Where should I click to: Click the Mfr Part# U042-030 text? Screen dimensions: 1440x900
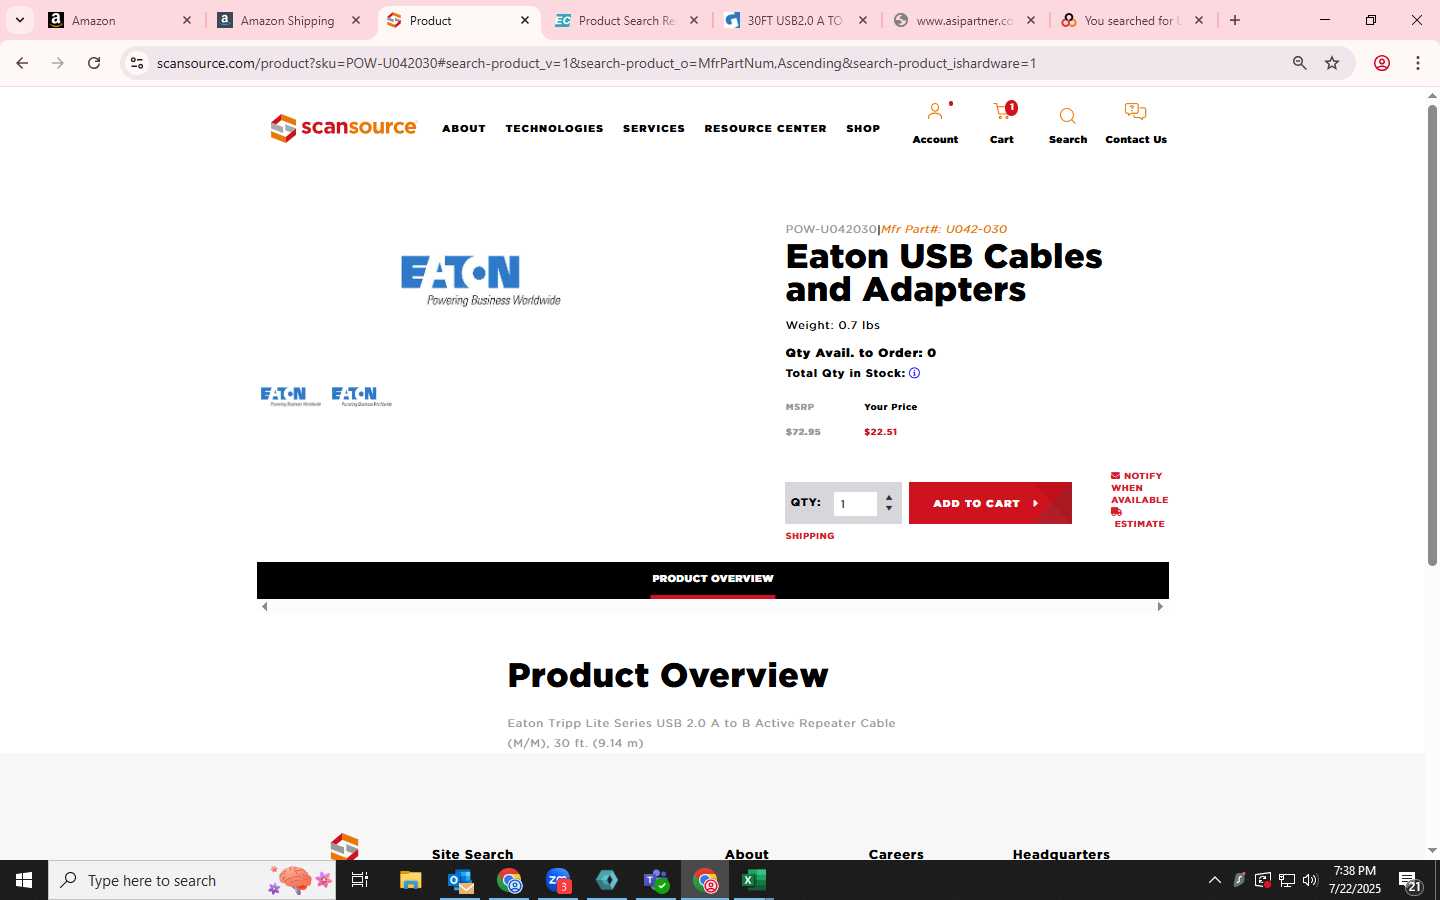tap(944, 229)
